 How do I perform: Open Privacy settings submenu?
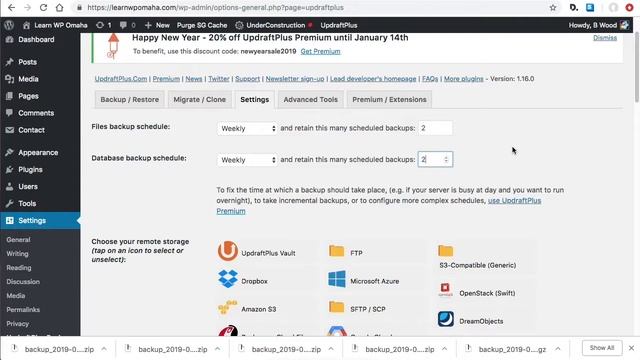pos(18,324)
